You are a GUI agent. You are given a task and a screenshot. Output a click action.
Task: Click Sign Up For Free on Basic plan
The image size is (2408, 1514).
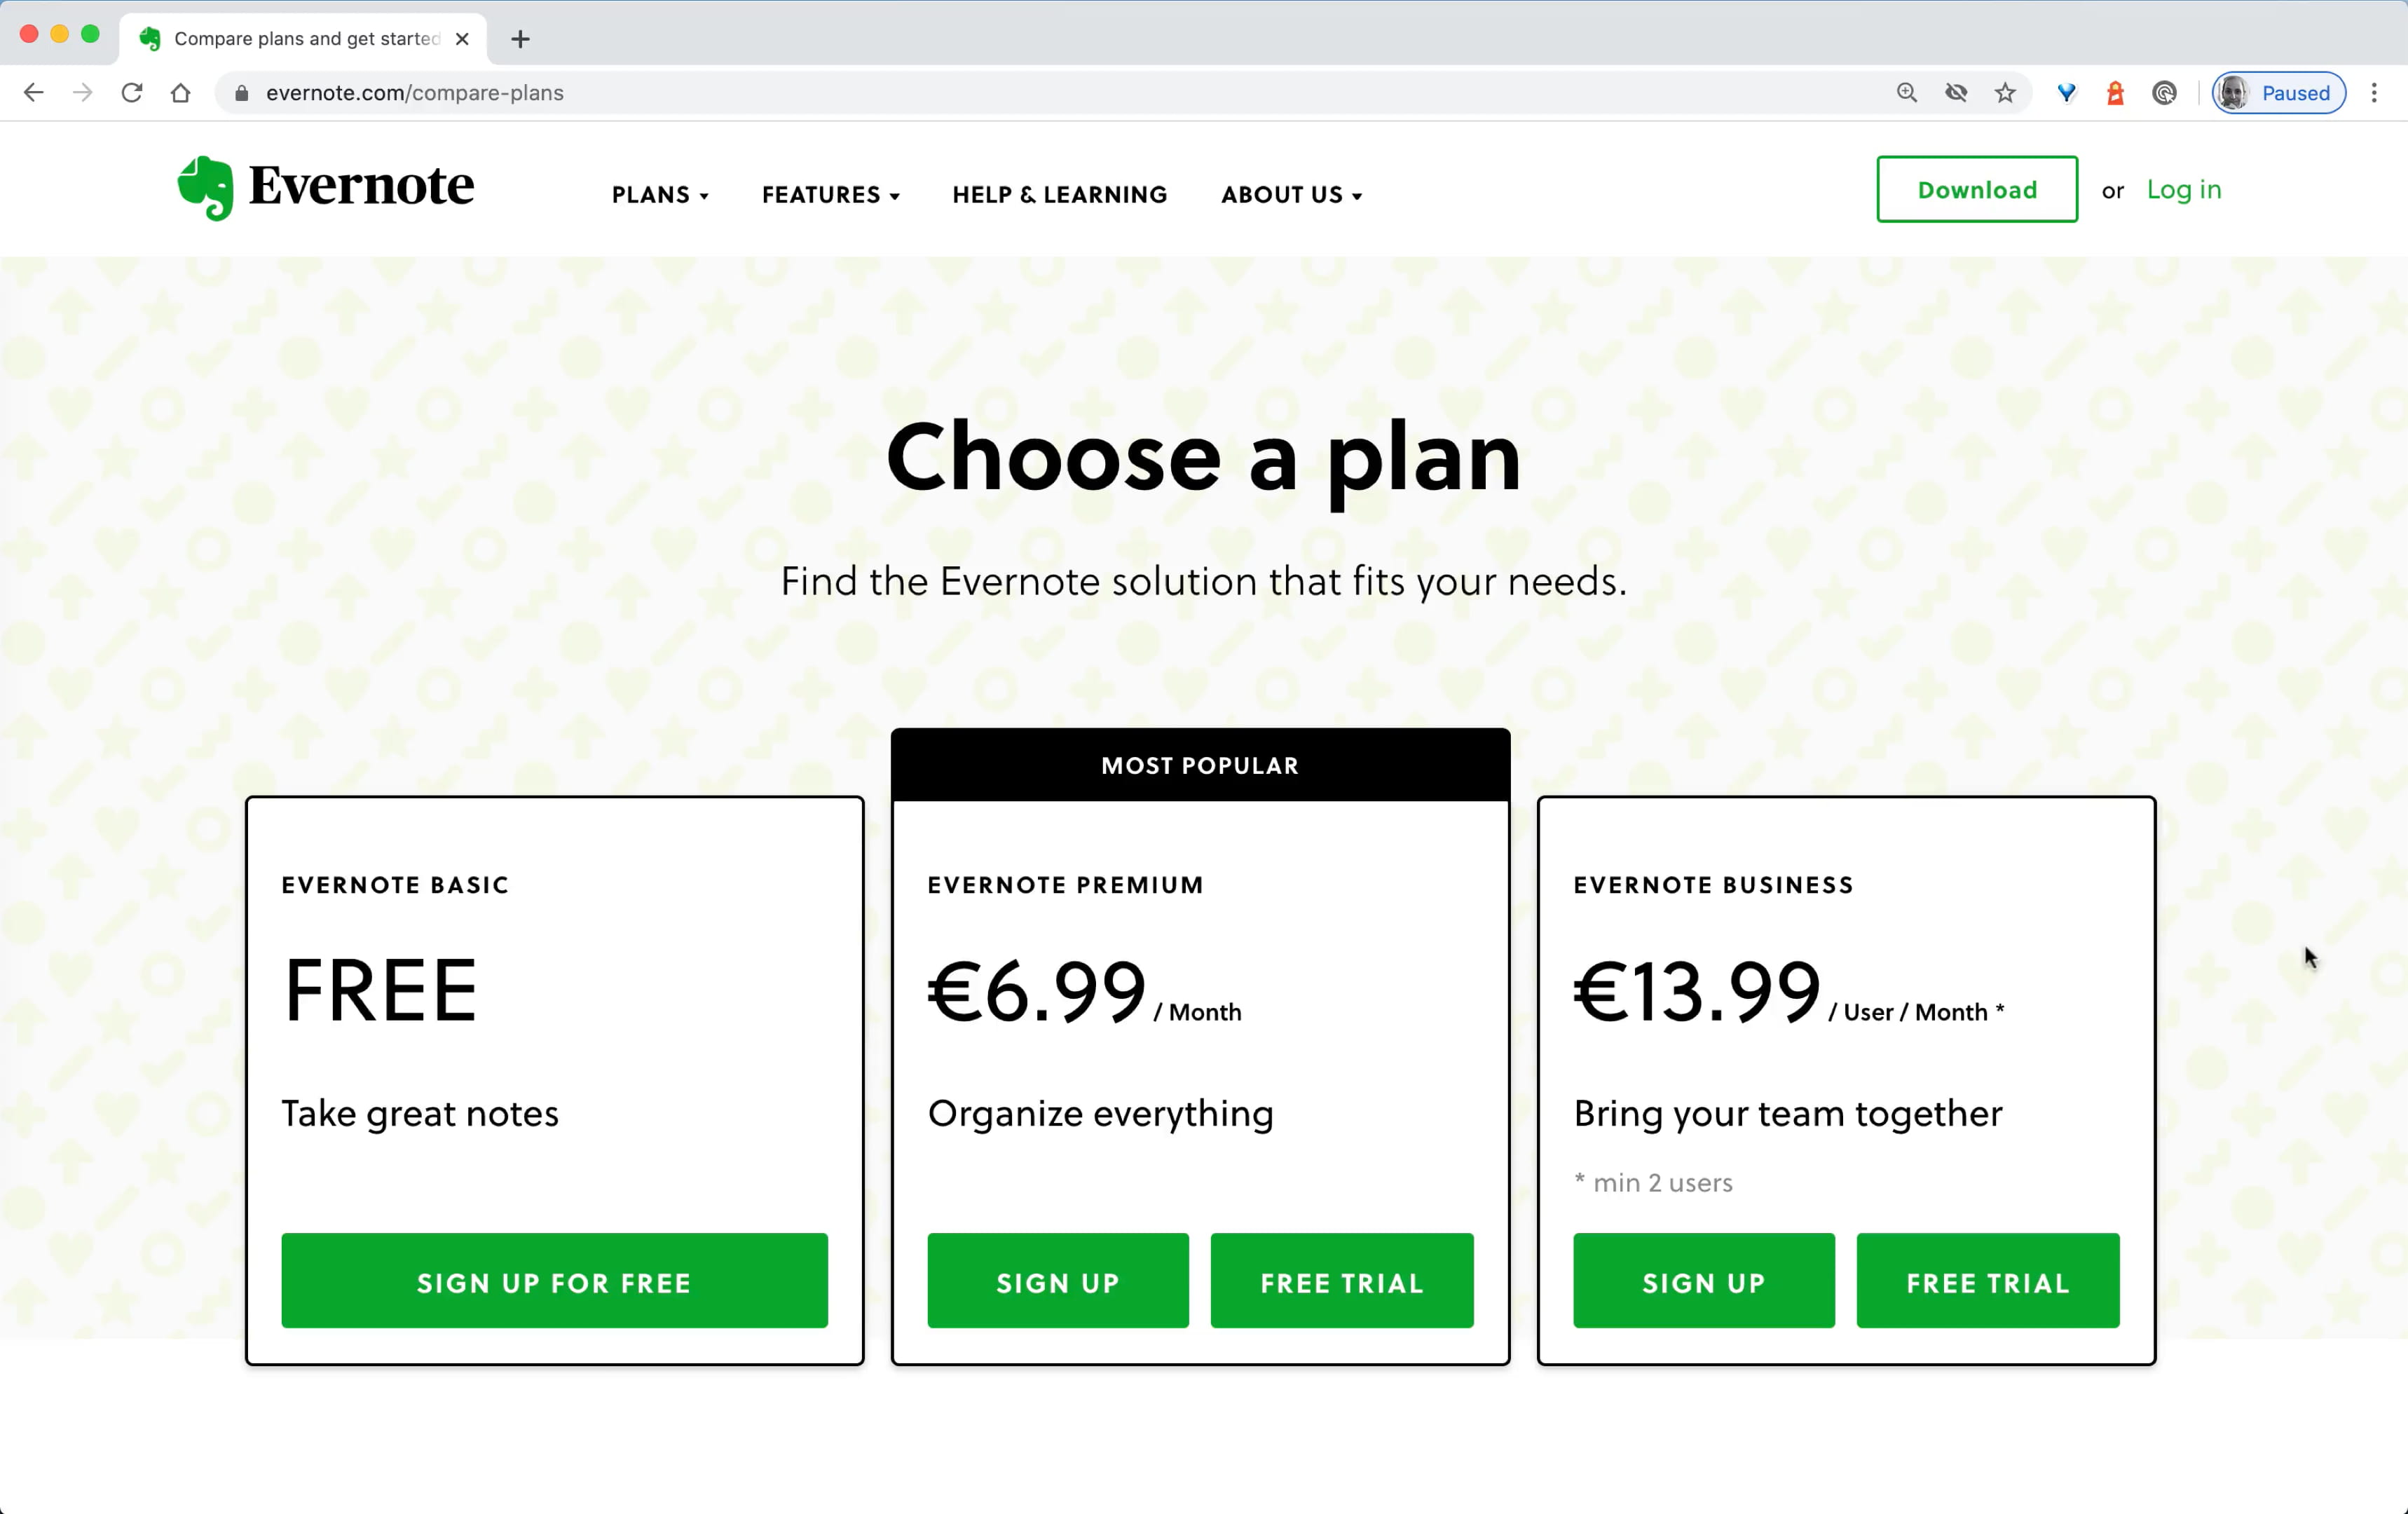pos(554,1281)
